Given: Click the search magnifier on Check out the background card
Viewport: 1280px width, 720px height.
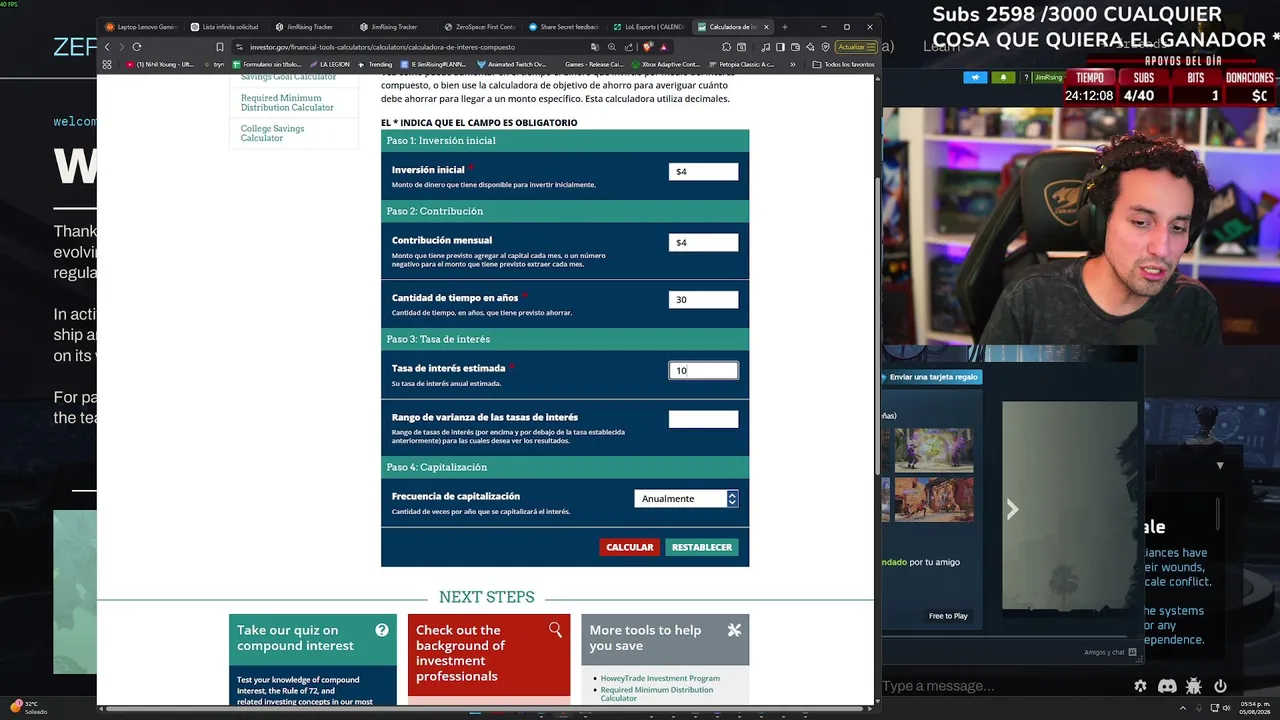Looking at the screenshot, I should pyautogui.click(x=555, y=629).
